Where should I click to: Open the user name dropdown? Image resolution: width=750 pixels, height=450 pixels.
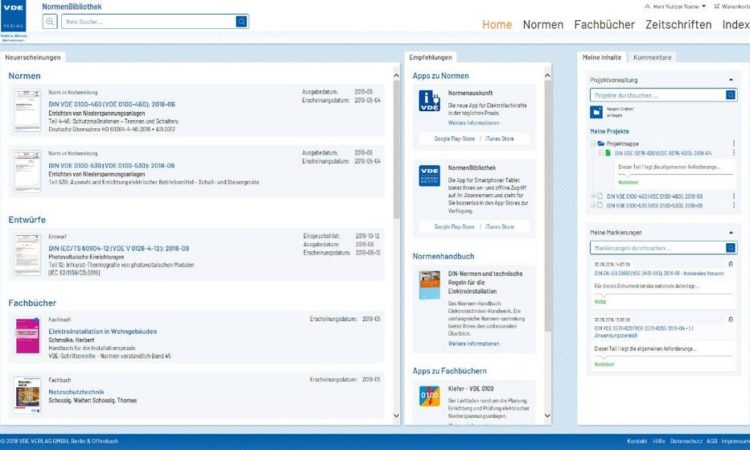675,6
